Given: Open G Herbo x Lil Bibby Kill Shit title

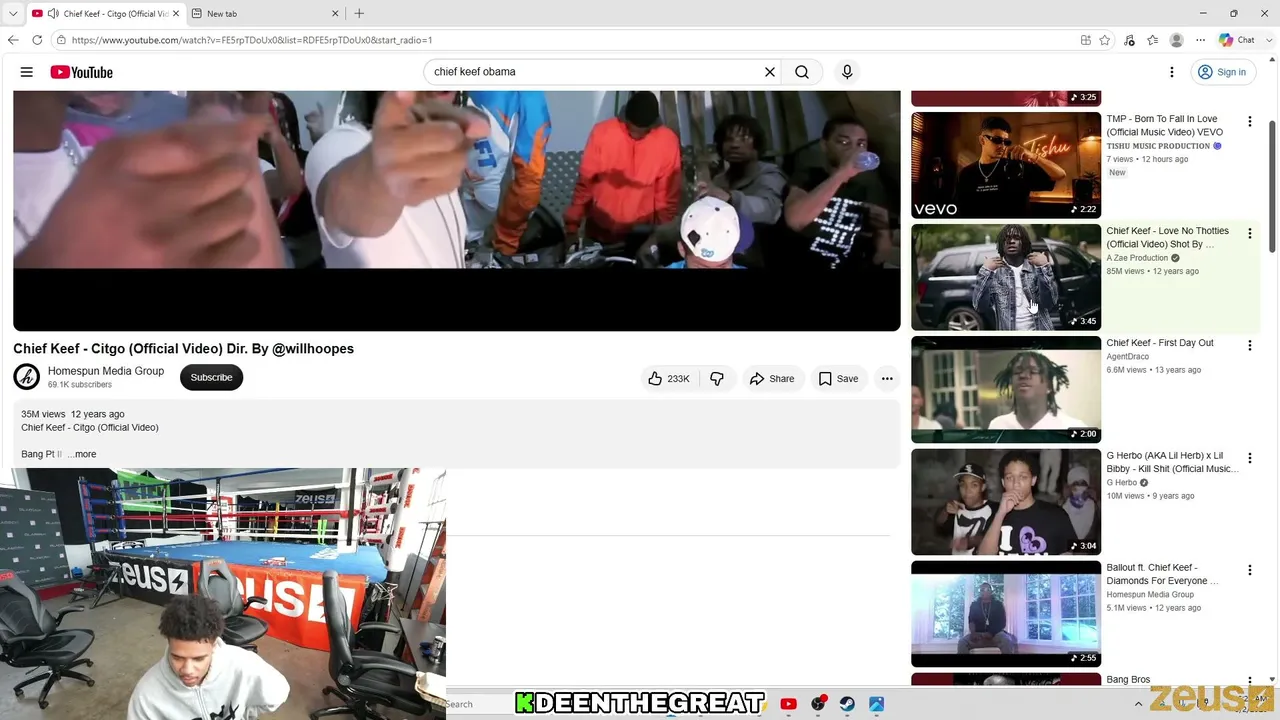Looking at the screenshot, I should pyautogui.click(x=1172, y=462).
